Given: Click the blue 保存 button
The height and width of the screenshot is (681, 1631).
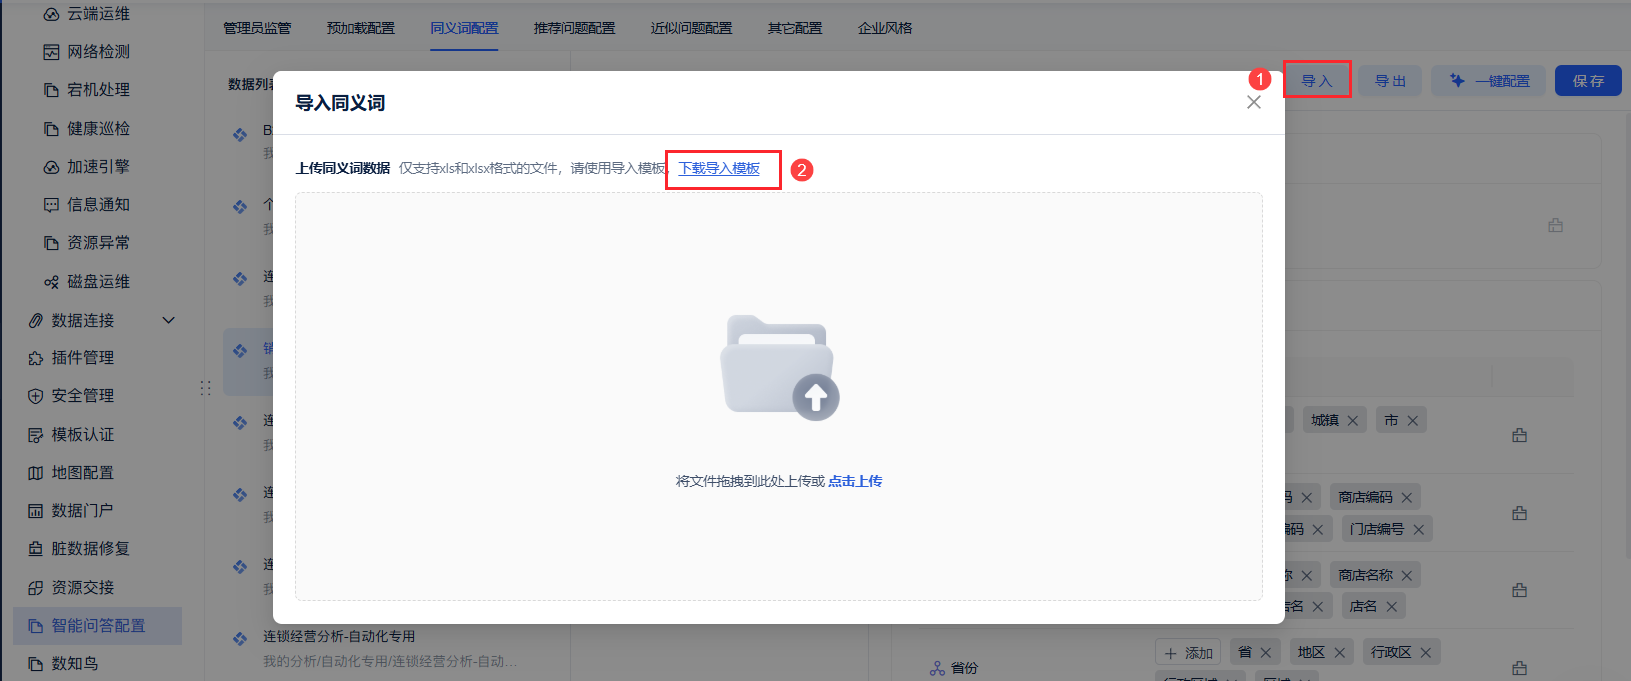Looking at the screenshot, I should coord(1588,81).
